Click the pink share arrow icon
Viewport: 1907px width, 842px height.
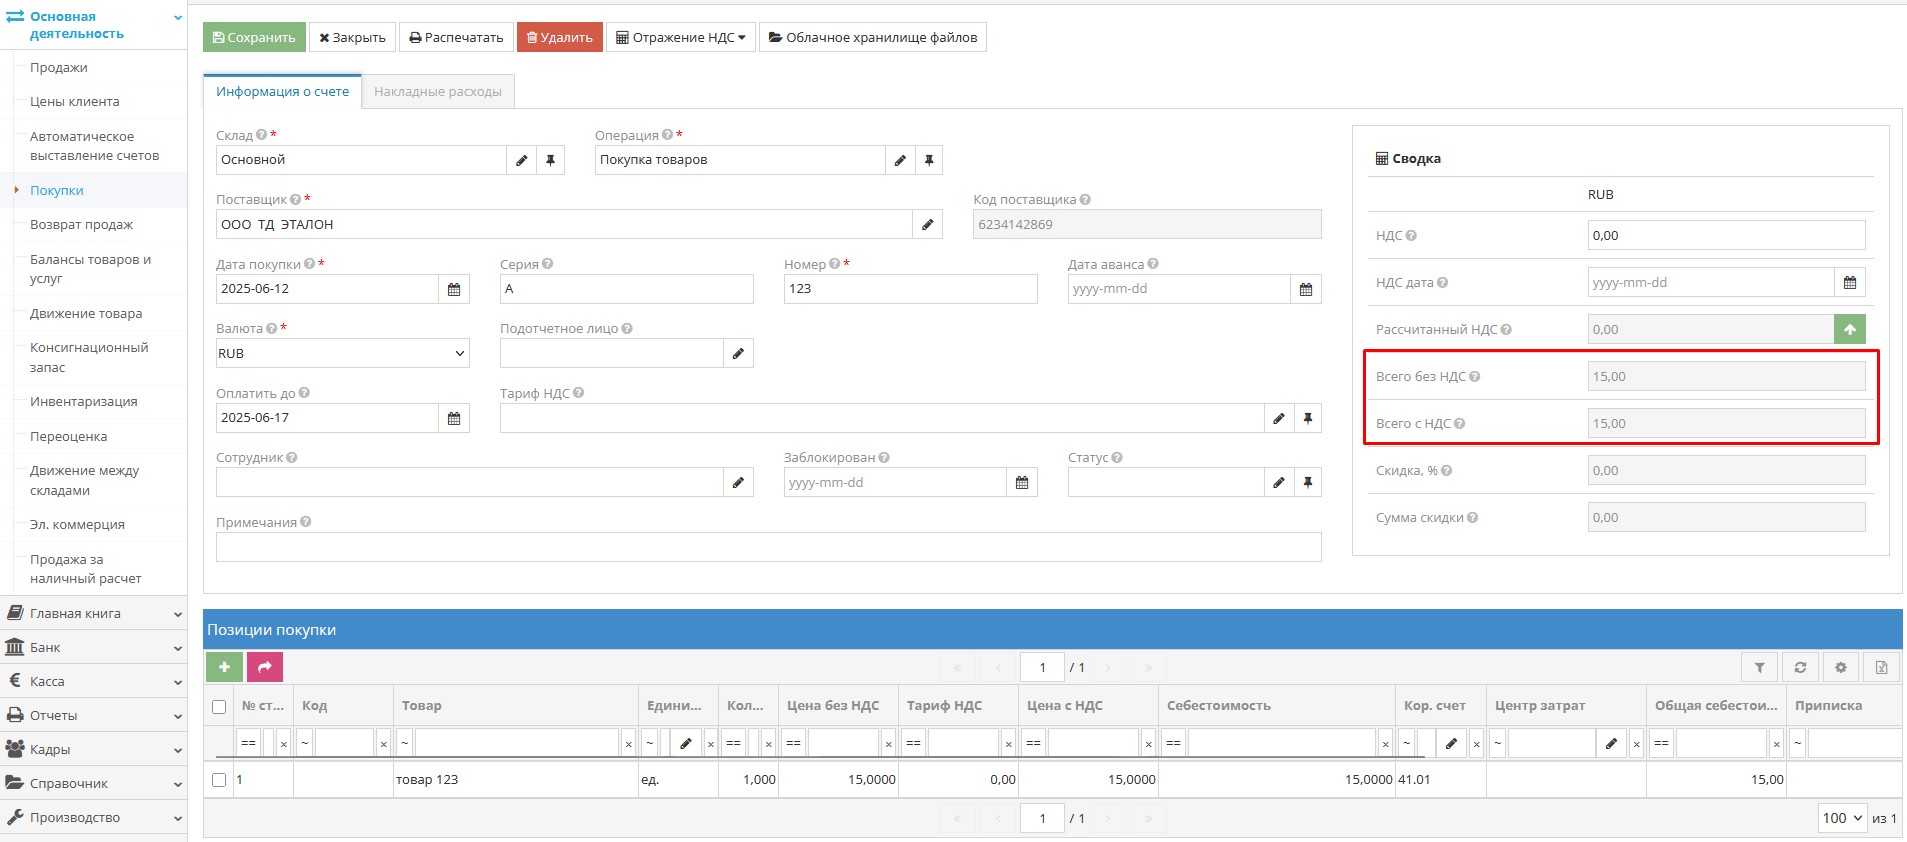click(x=265, y=667)
